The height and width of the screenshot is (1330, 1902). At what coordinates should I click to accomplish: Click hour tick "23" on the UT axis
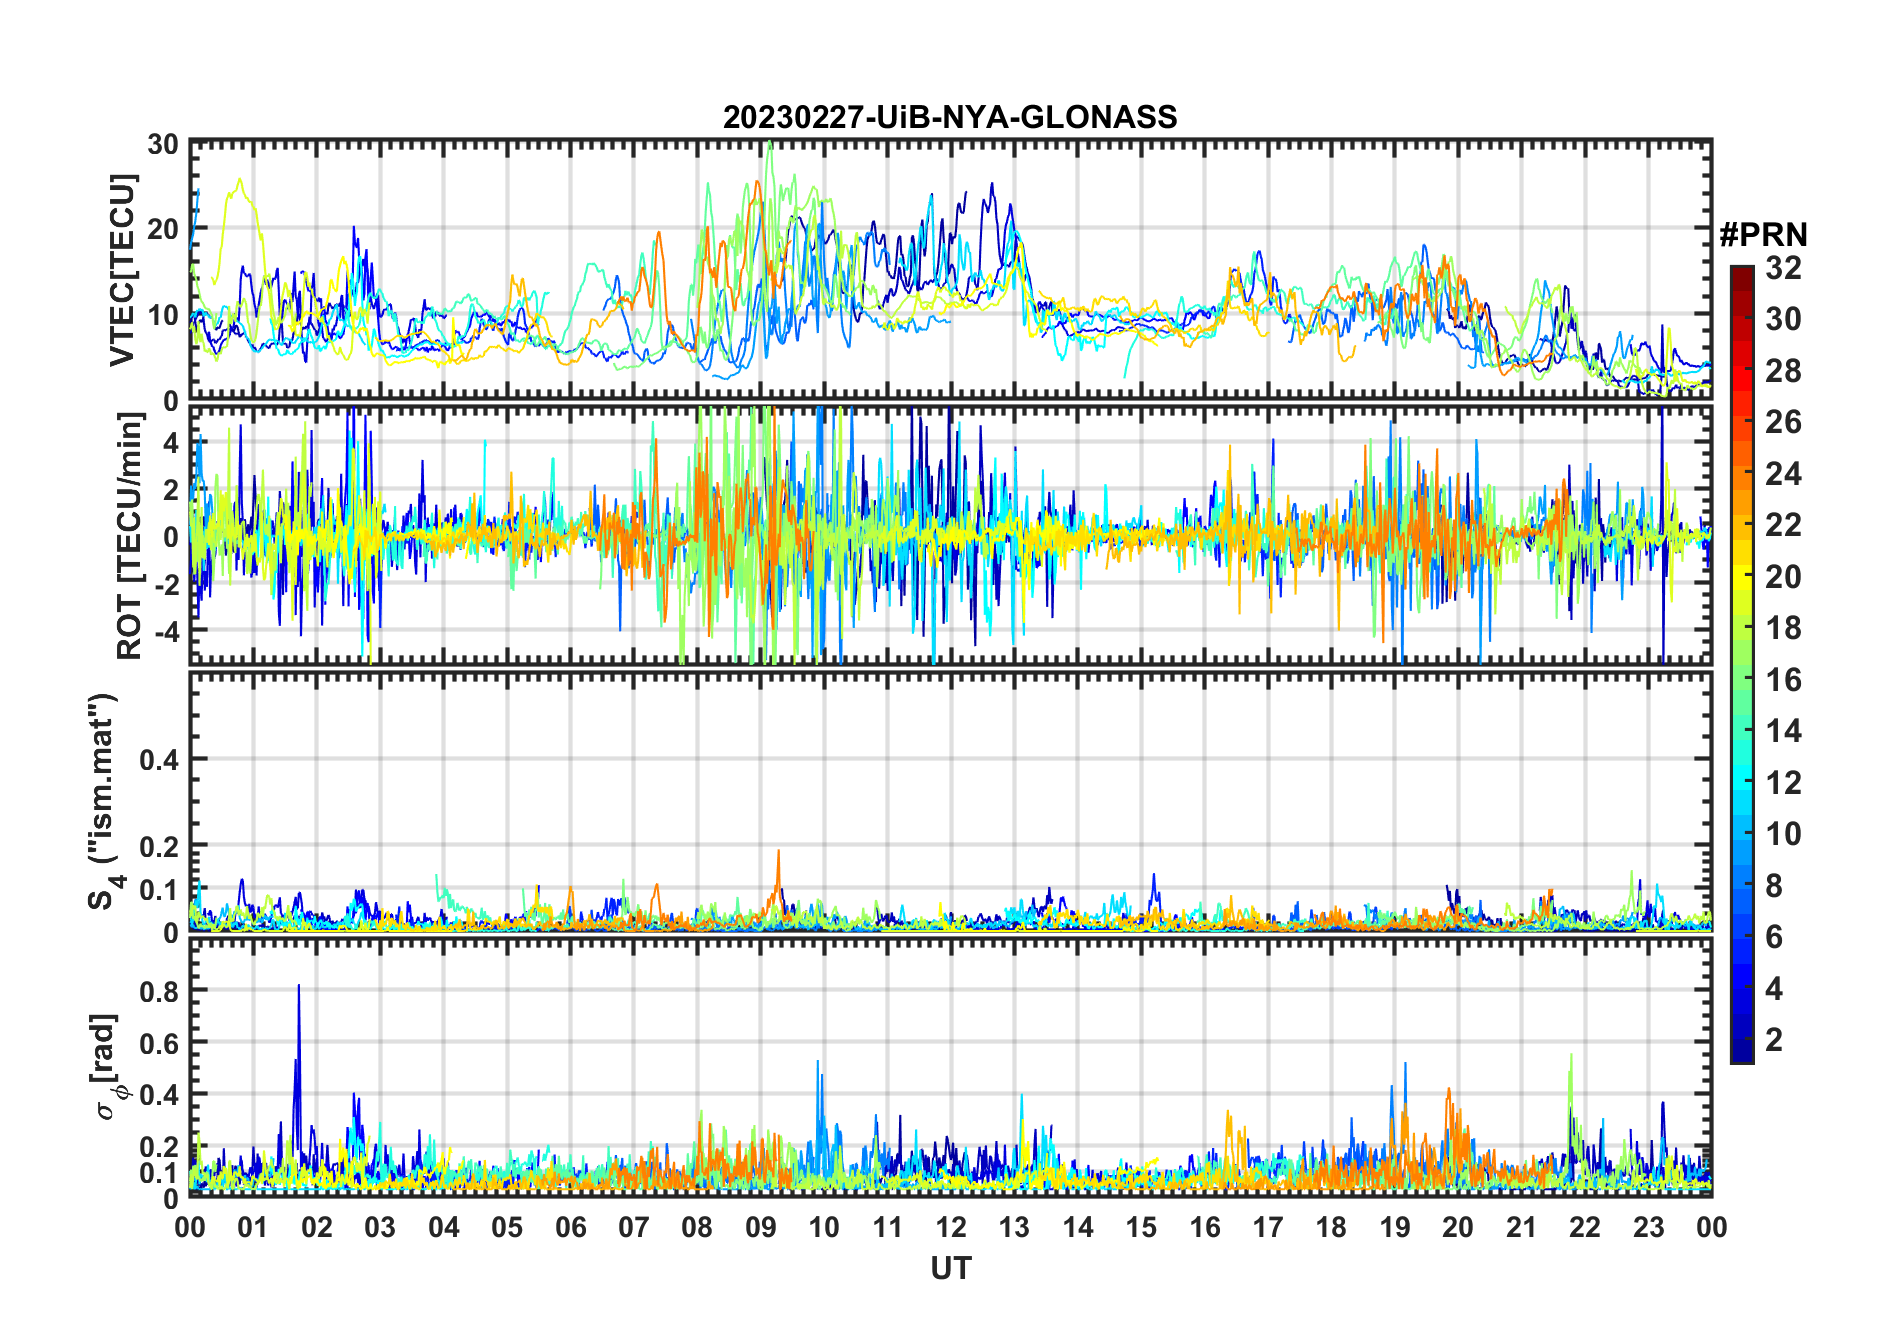pyautogui.click(x=1649, y=1227)
